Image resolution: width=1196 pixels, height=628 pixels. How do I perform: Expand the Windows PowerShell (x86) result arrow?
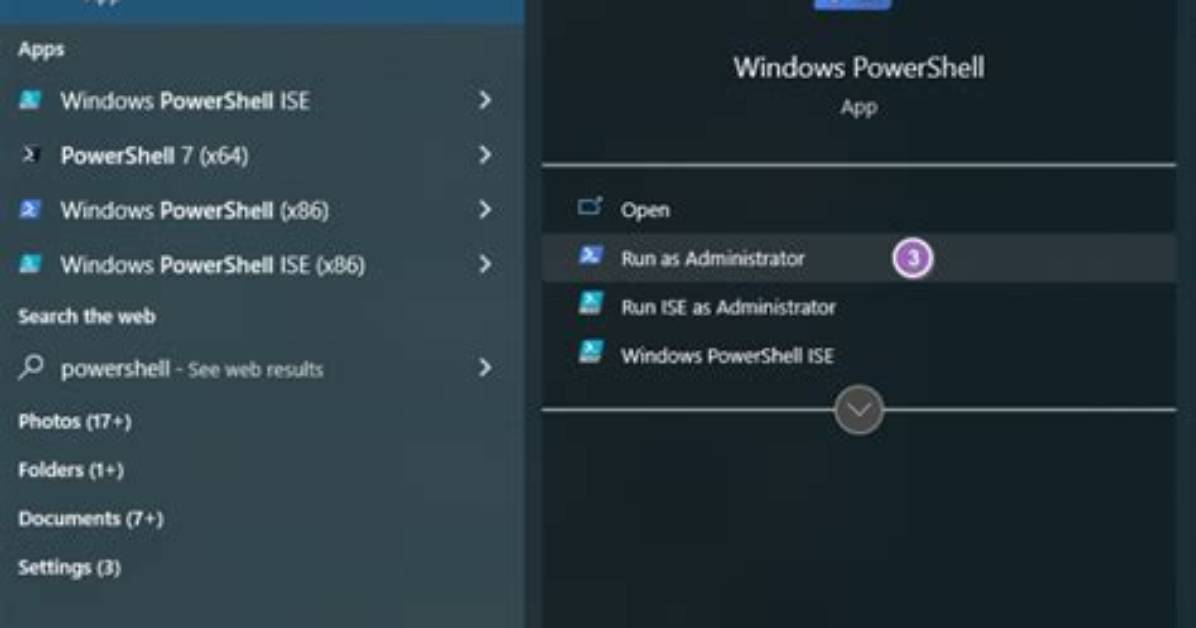click(485, 210)
